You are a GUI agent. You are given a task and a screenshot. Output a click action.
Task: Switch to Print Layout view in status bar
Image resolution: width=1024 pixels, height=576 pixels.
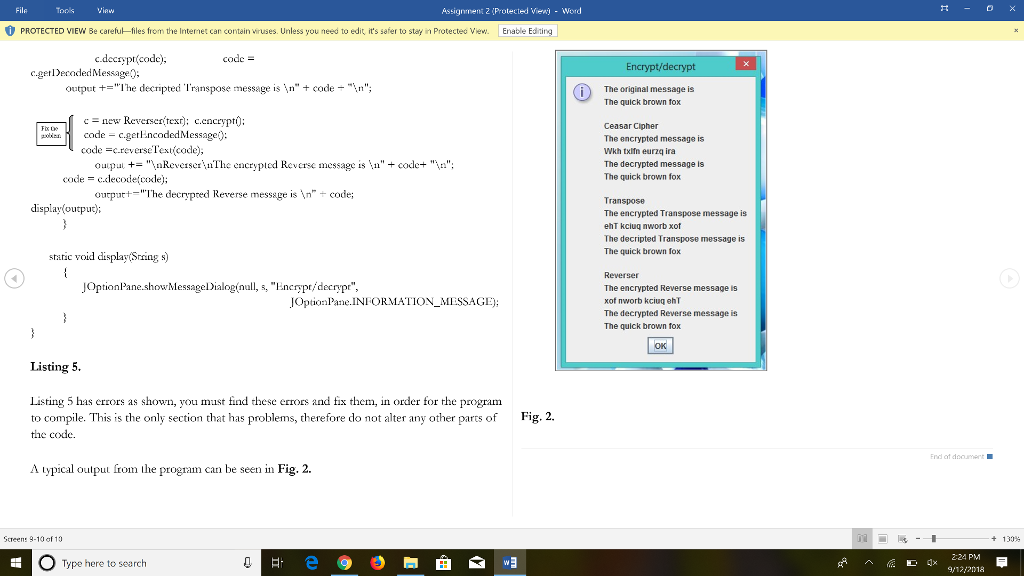pyautogui.click(x=882, y=538)
